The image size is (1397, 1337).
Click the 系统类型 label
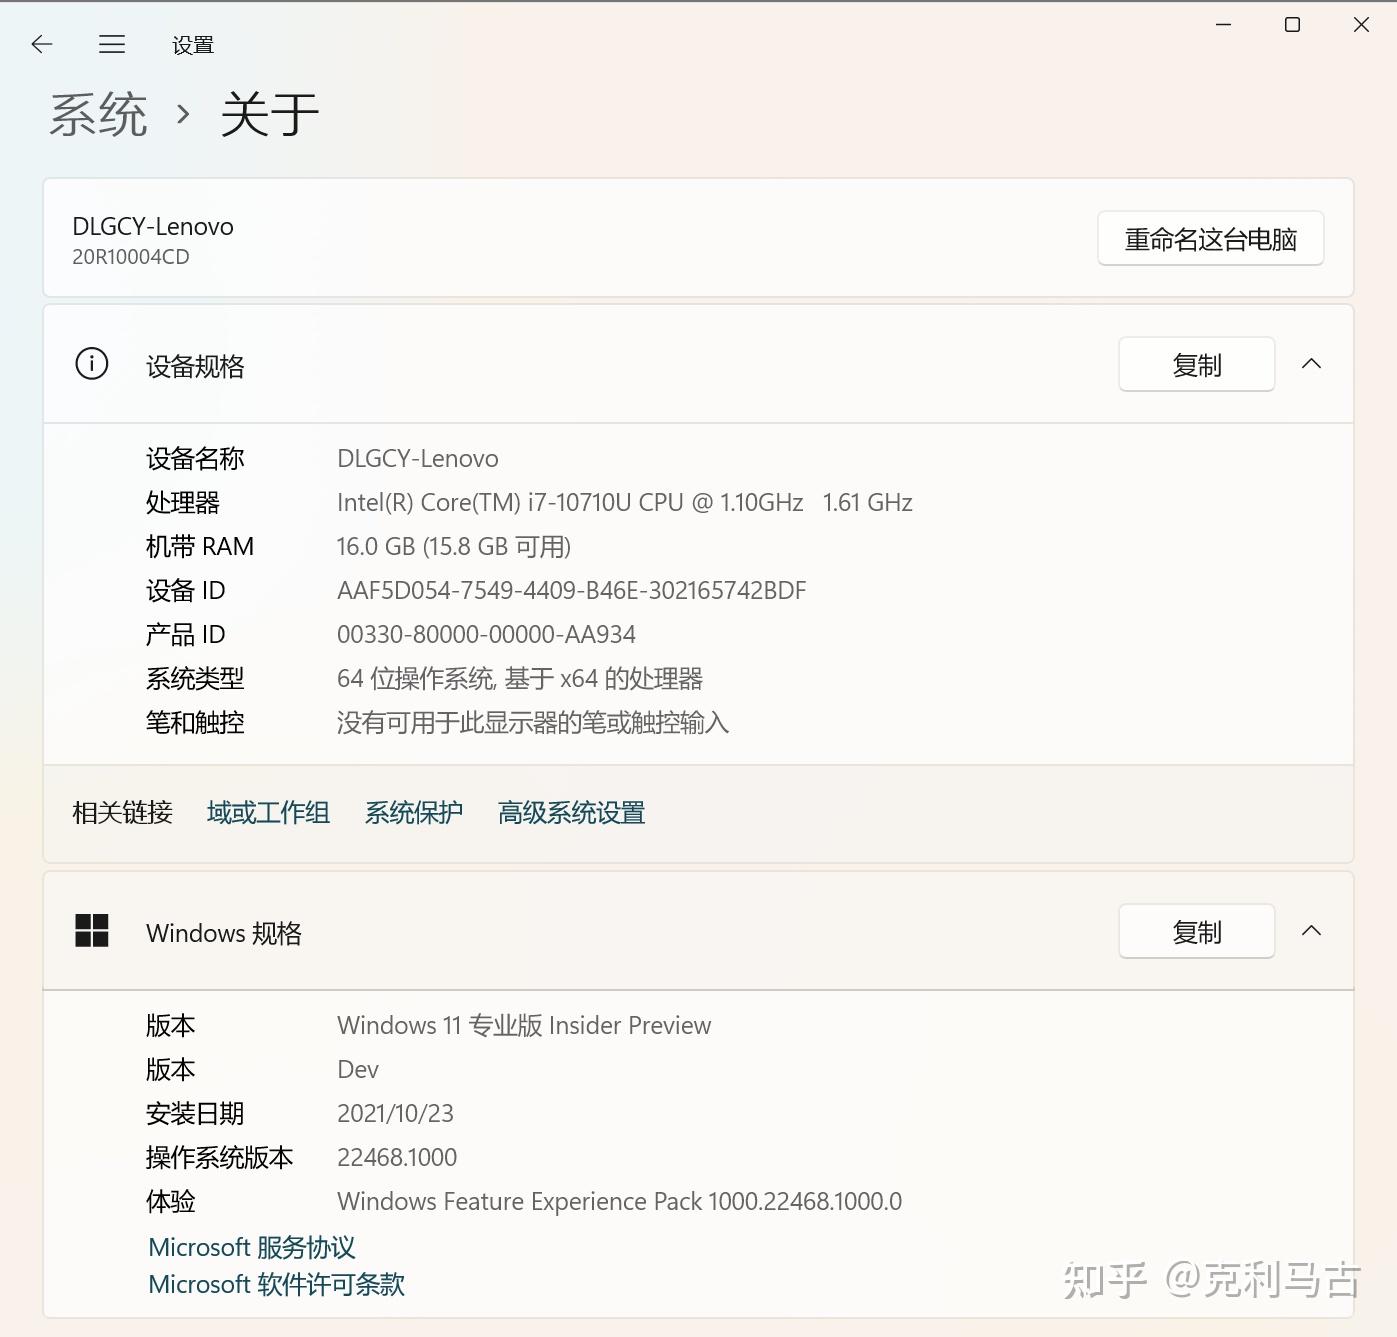pyautogui.click(x=195, y=679)
